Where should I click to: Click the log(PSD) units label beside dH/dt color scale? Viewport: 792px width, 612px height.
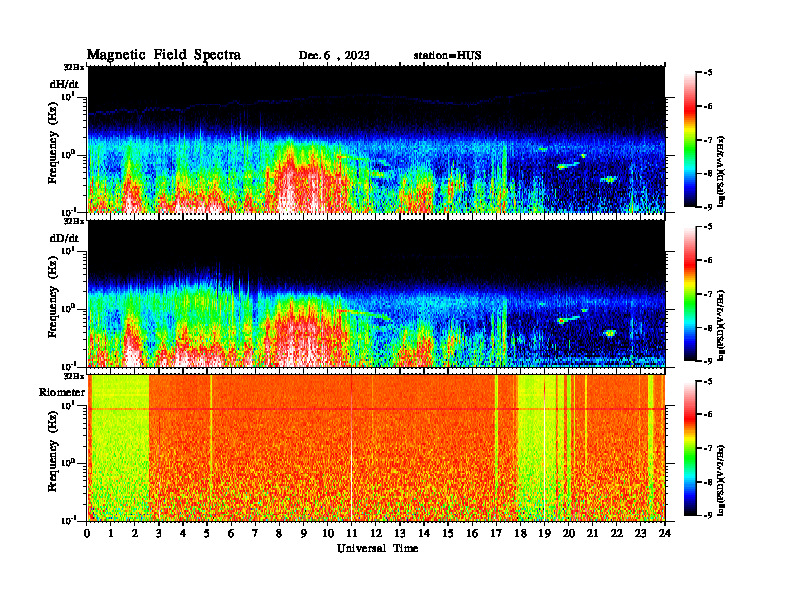[x=721, y=171]
